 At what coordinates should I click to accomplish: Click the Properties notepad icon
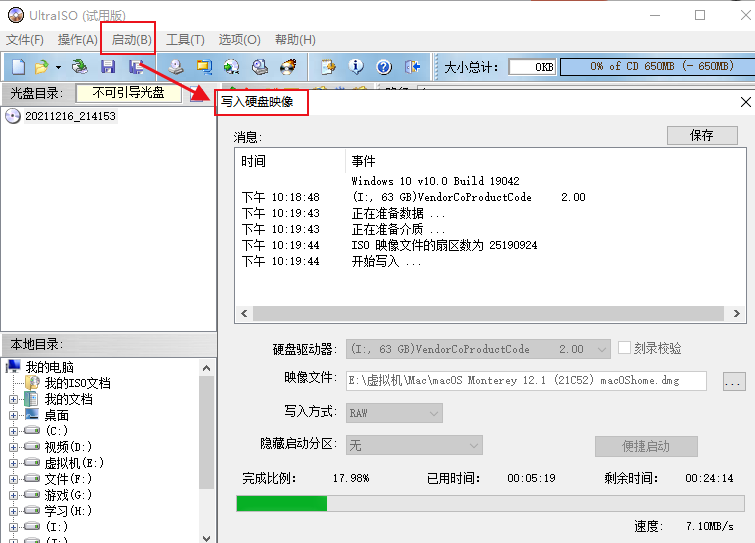coord(328,66)
